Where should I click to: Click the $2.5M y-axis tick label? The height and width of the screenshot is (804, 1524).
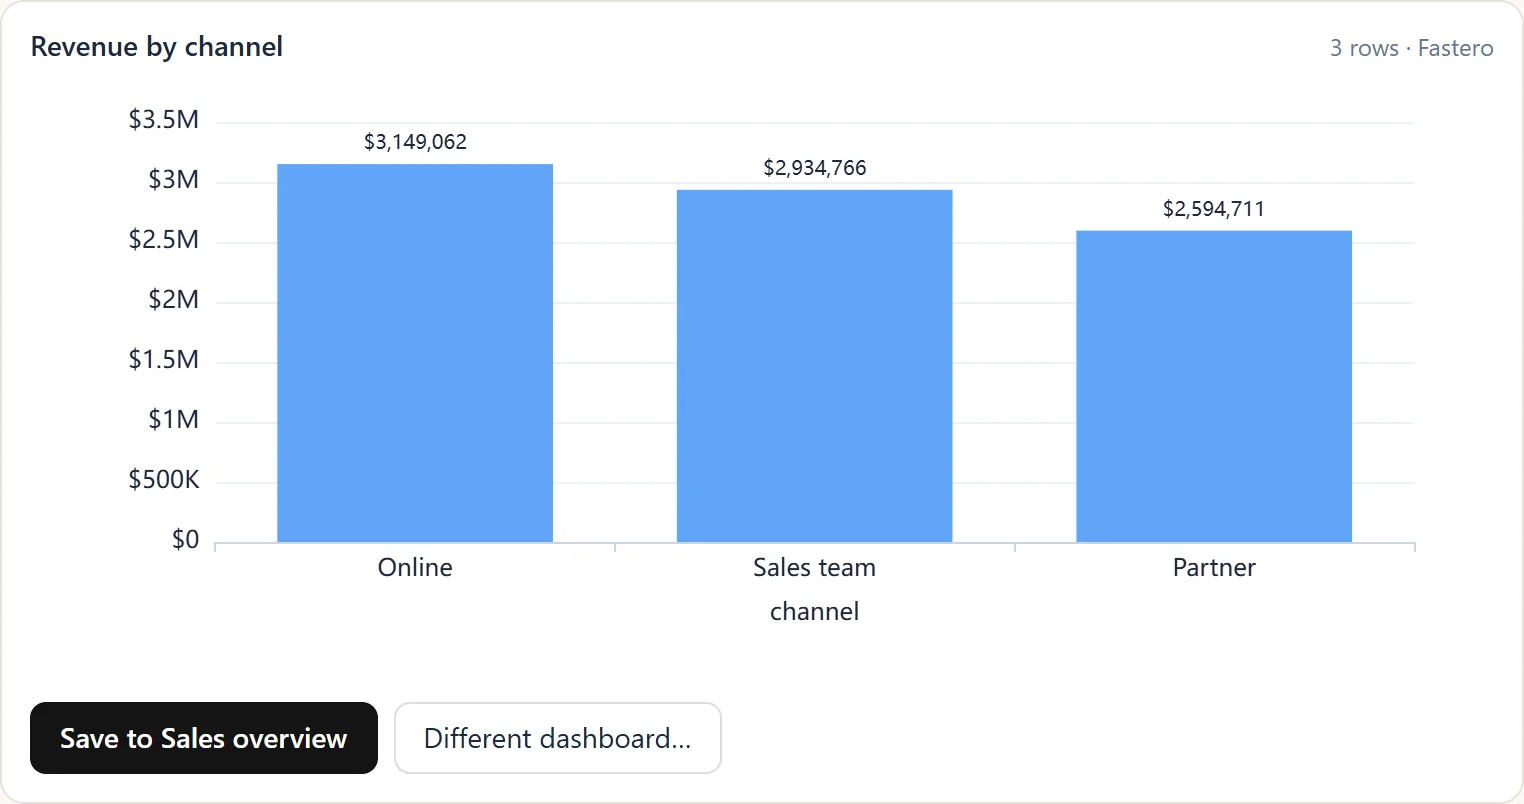164,240
